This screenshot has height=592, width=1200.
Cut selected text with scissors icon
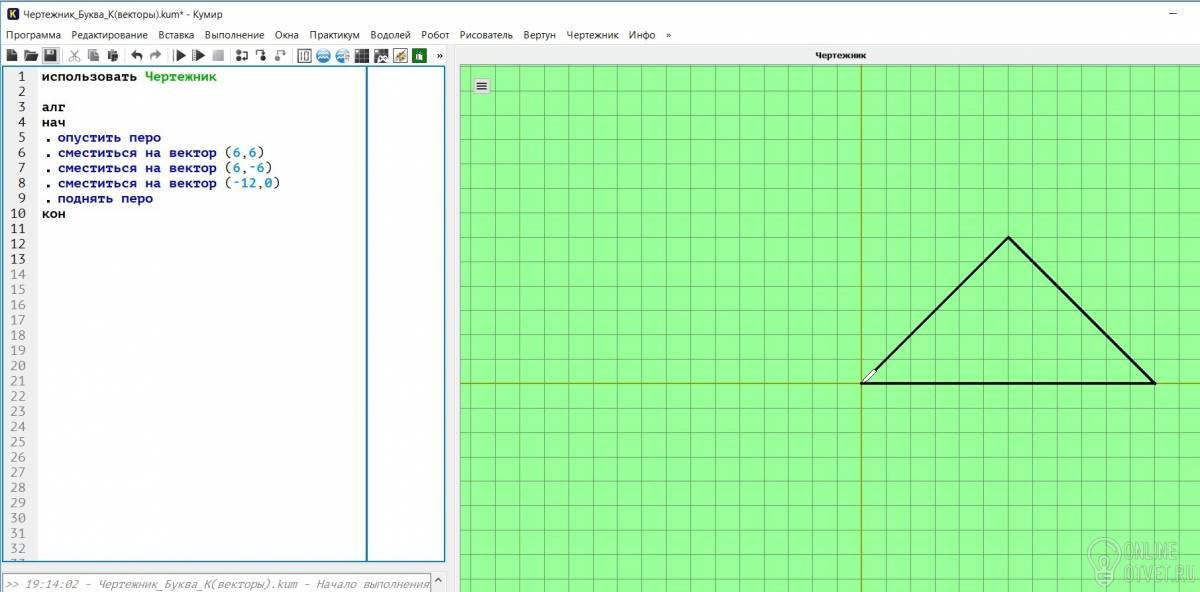coord(74,55)
